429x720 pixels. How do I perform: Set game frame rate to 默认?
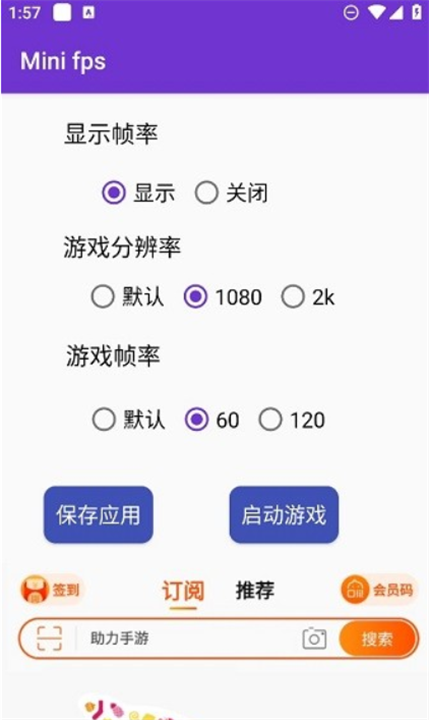click(x=129, y=420)
